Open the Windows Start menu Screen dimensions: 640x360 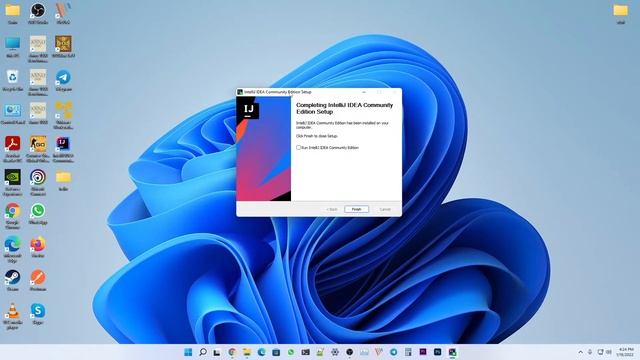(188, 352)
